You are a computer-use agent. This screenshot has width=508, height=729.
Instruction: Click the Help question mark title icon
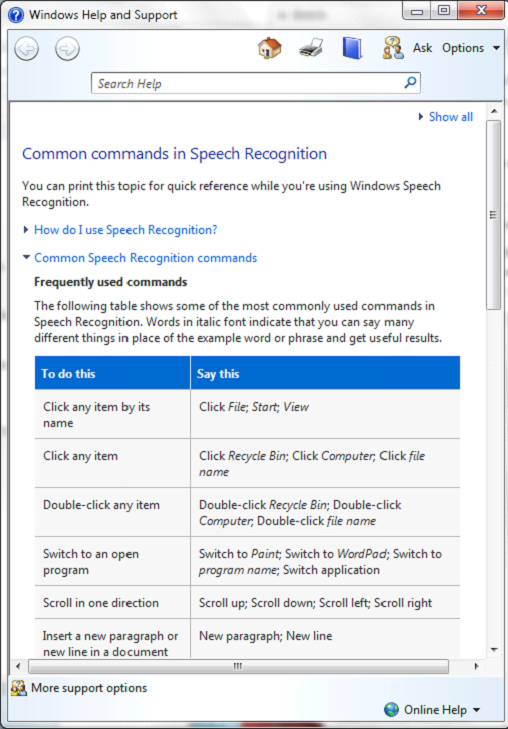tap(16, 15)
